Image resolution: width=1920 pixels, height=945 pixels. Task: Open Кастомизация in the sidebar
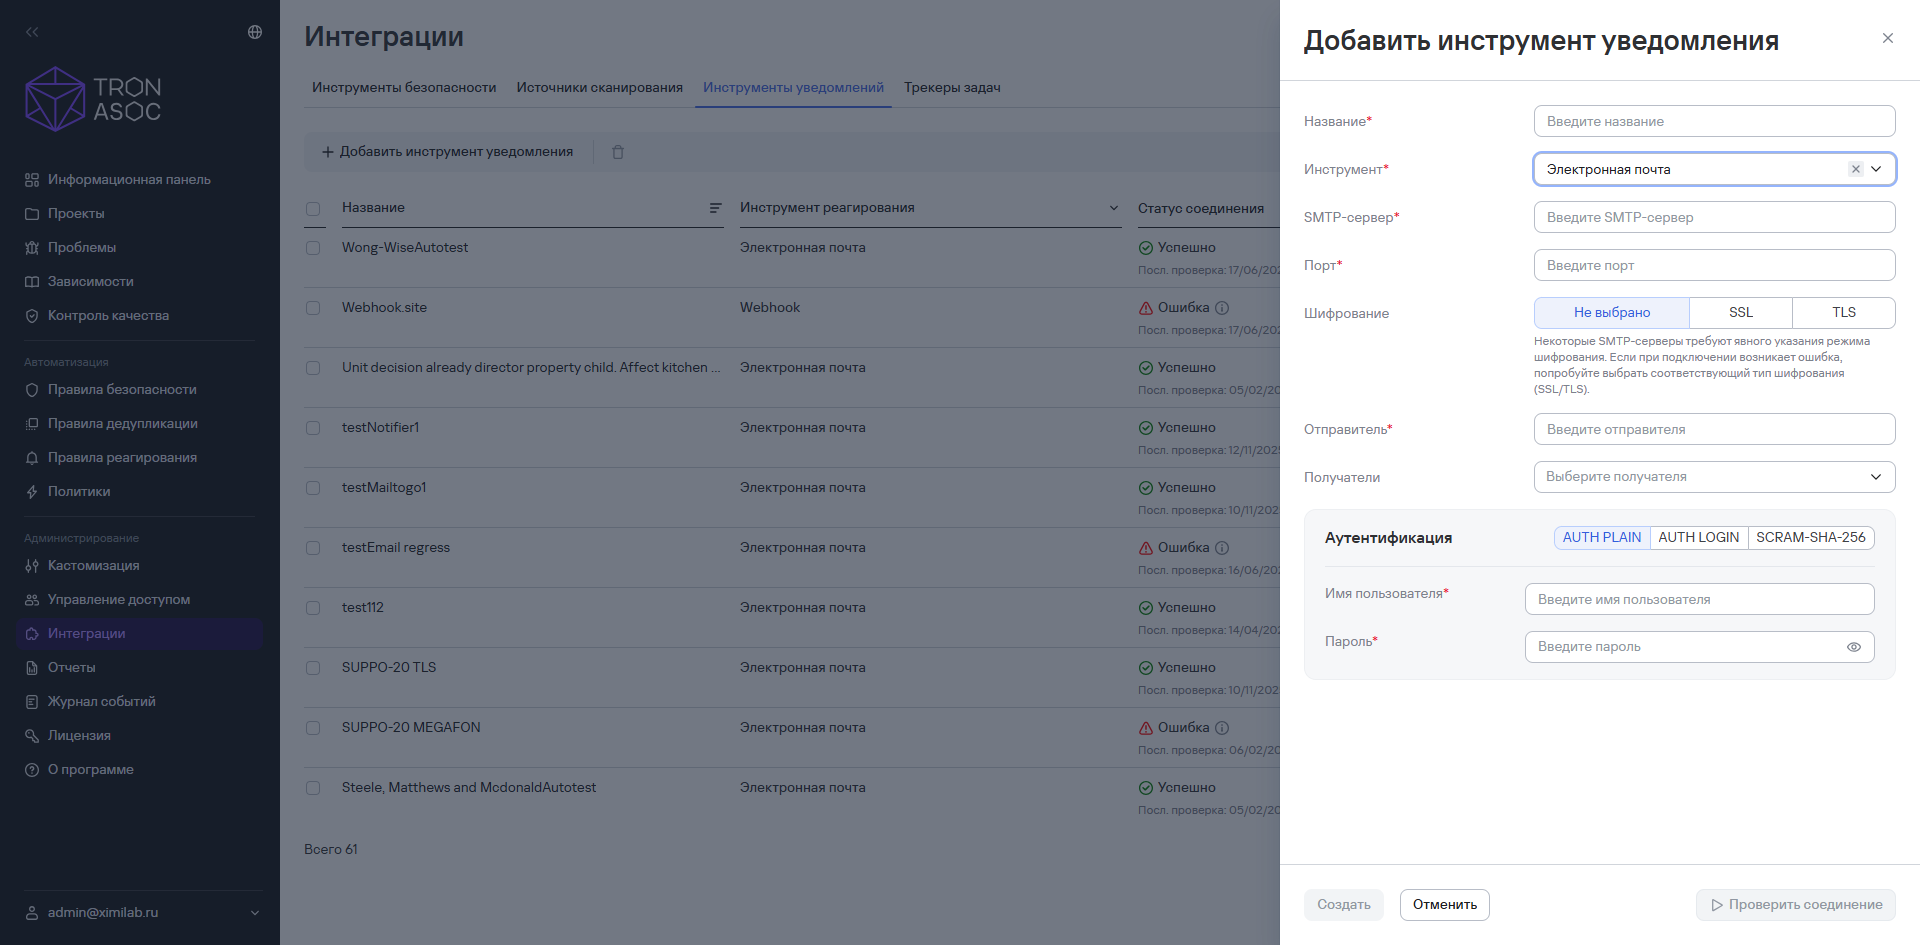(94, 566)
